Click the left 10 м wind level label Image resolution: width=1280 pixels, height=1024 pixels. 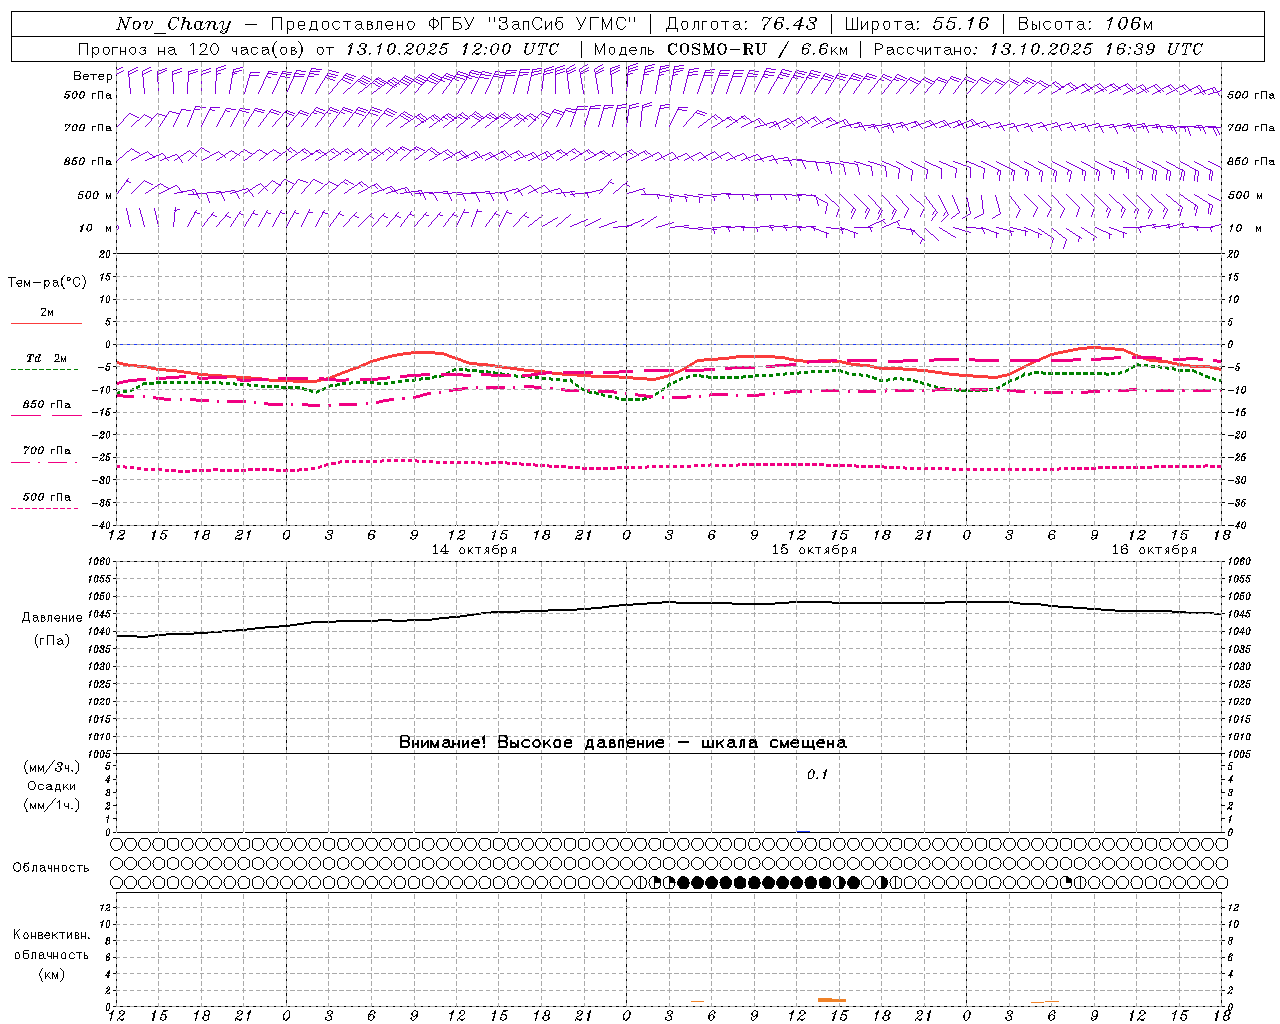[96, 228]
